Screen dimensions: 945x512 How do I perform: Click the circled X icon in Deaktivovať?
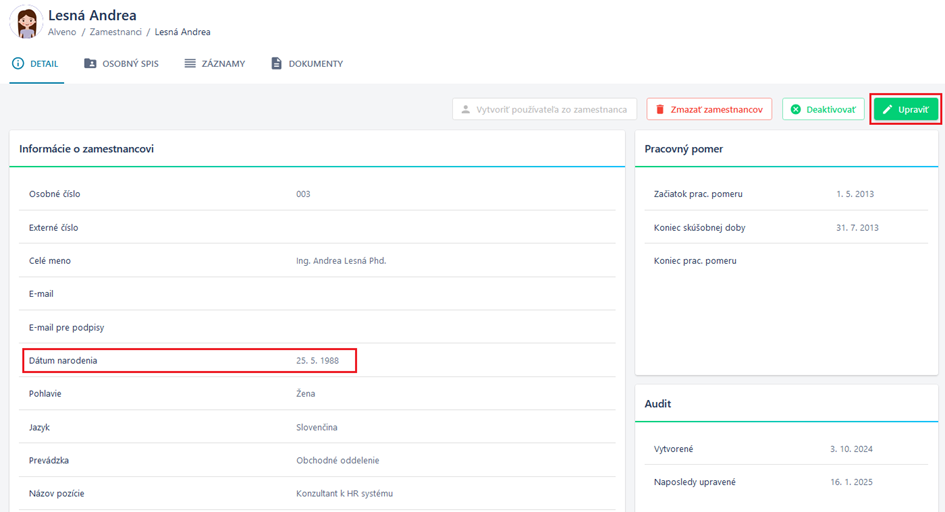(x=796, y=109)
